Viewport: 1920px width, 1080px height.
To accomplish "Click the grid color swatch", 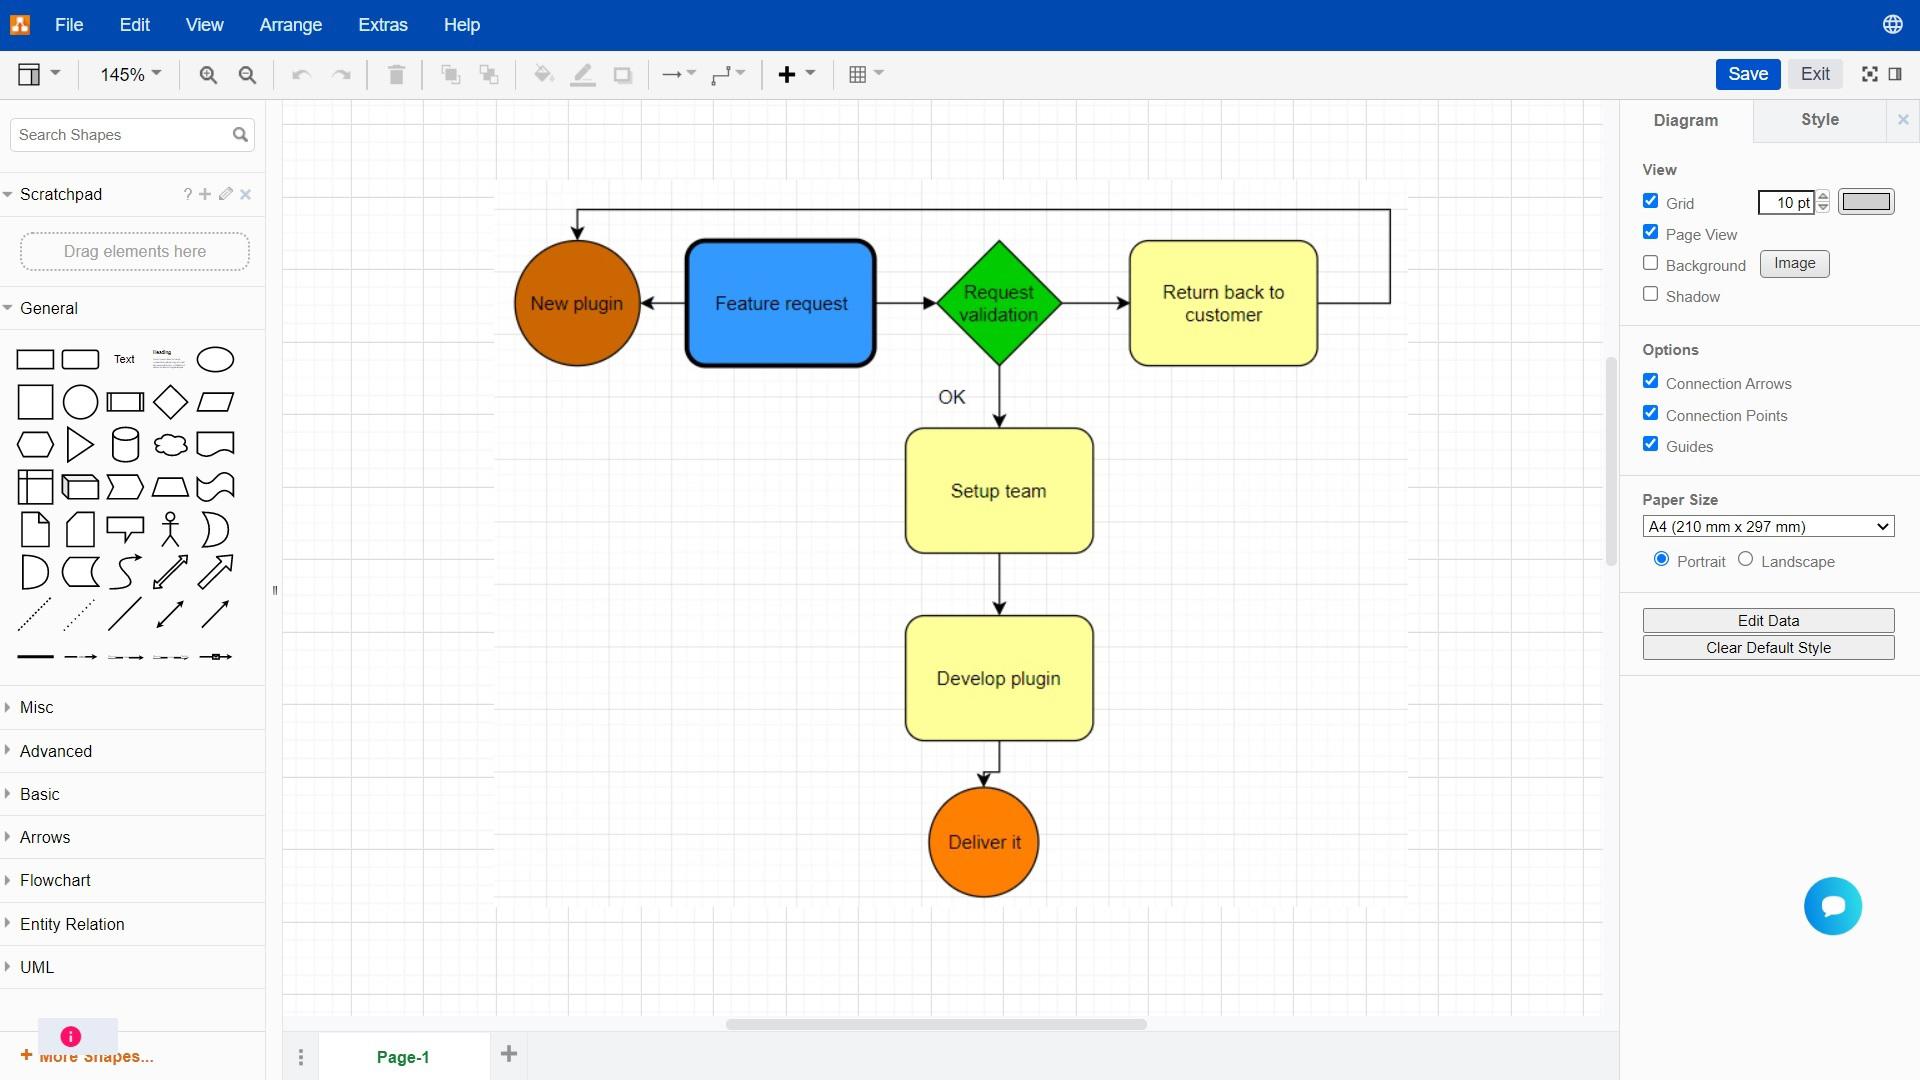I will click(x=1865, y=202).
